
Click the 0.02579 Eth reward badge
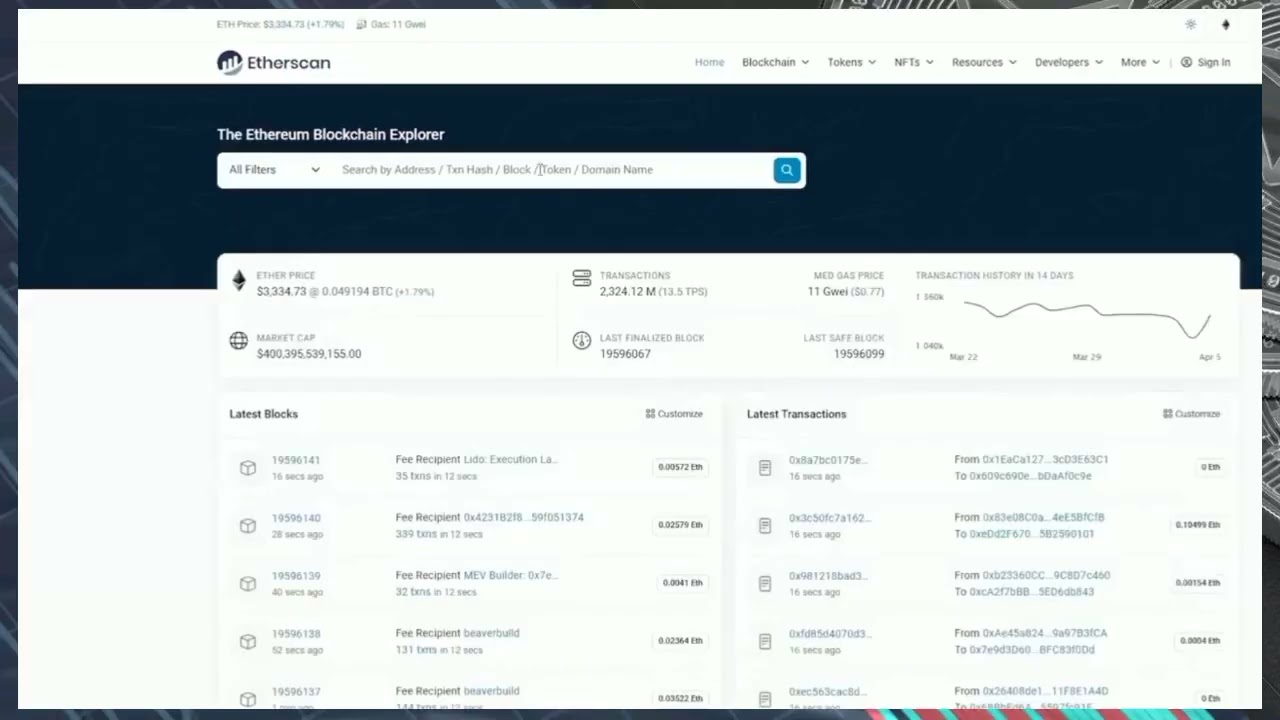(x=681, y=525)
